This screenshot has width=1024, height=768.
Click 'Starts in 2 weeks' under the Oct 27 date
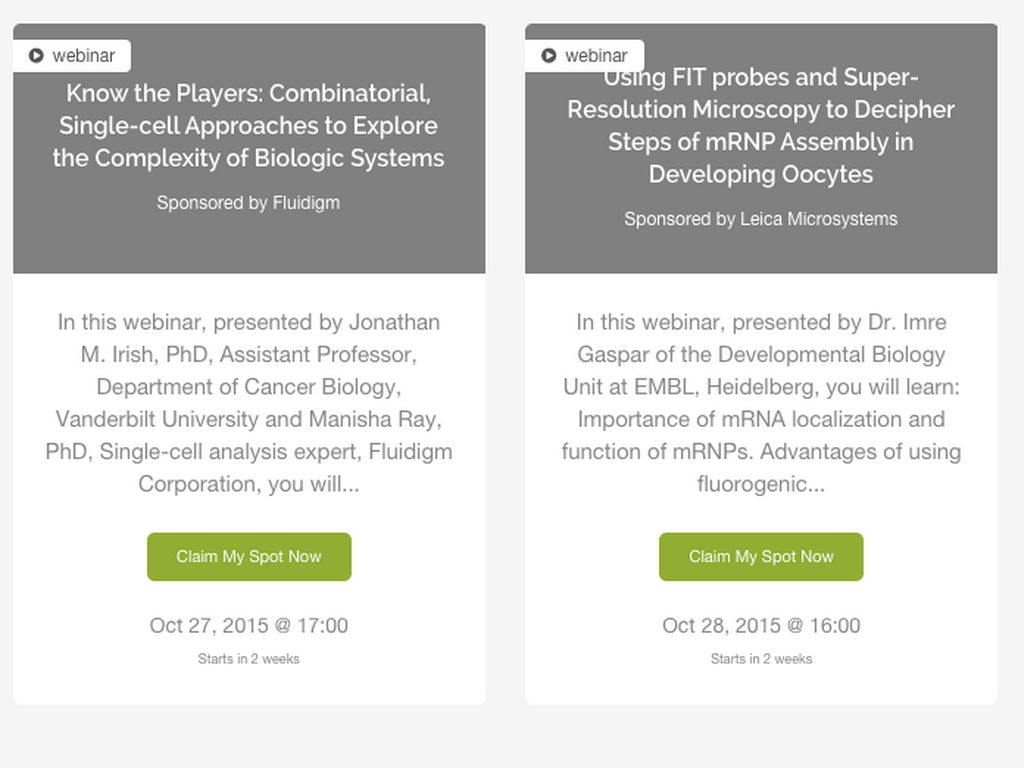(249, 659)
